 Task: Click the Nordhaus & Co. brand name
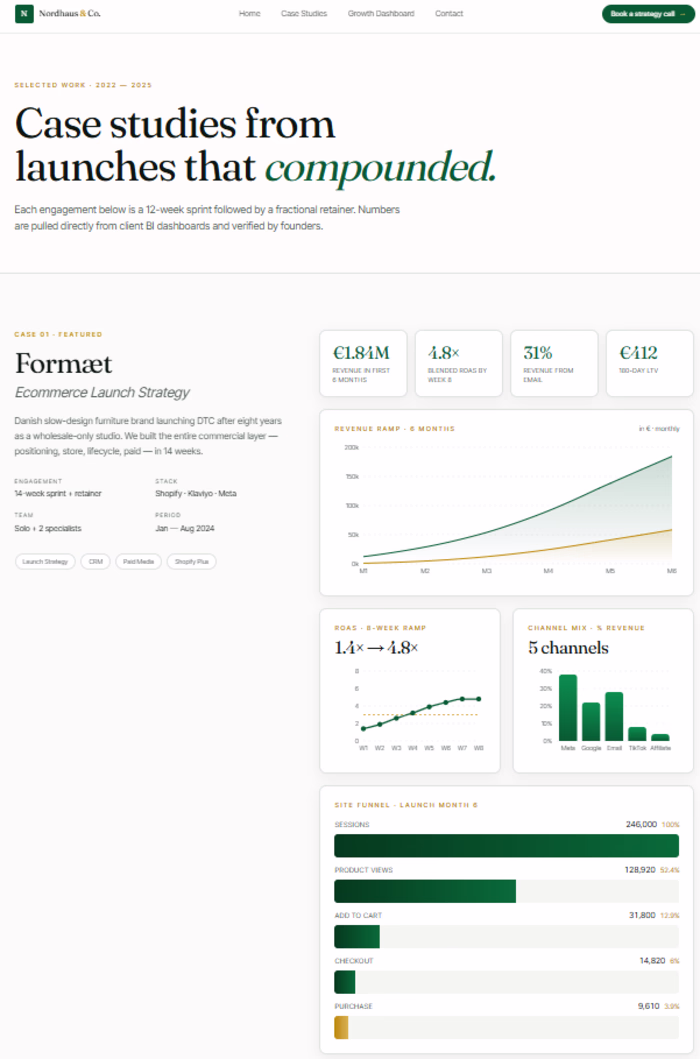(70, 14)
